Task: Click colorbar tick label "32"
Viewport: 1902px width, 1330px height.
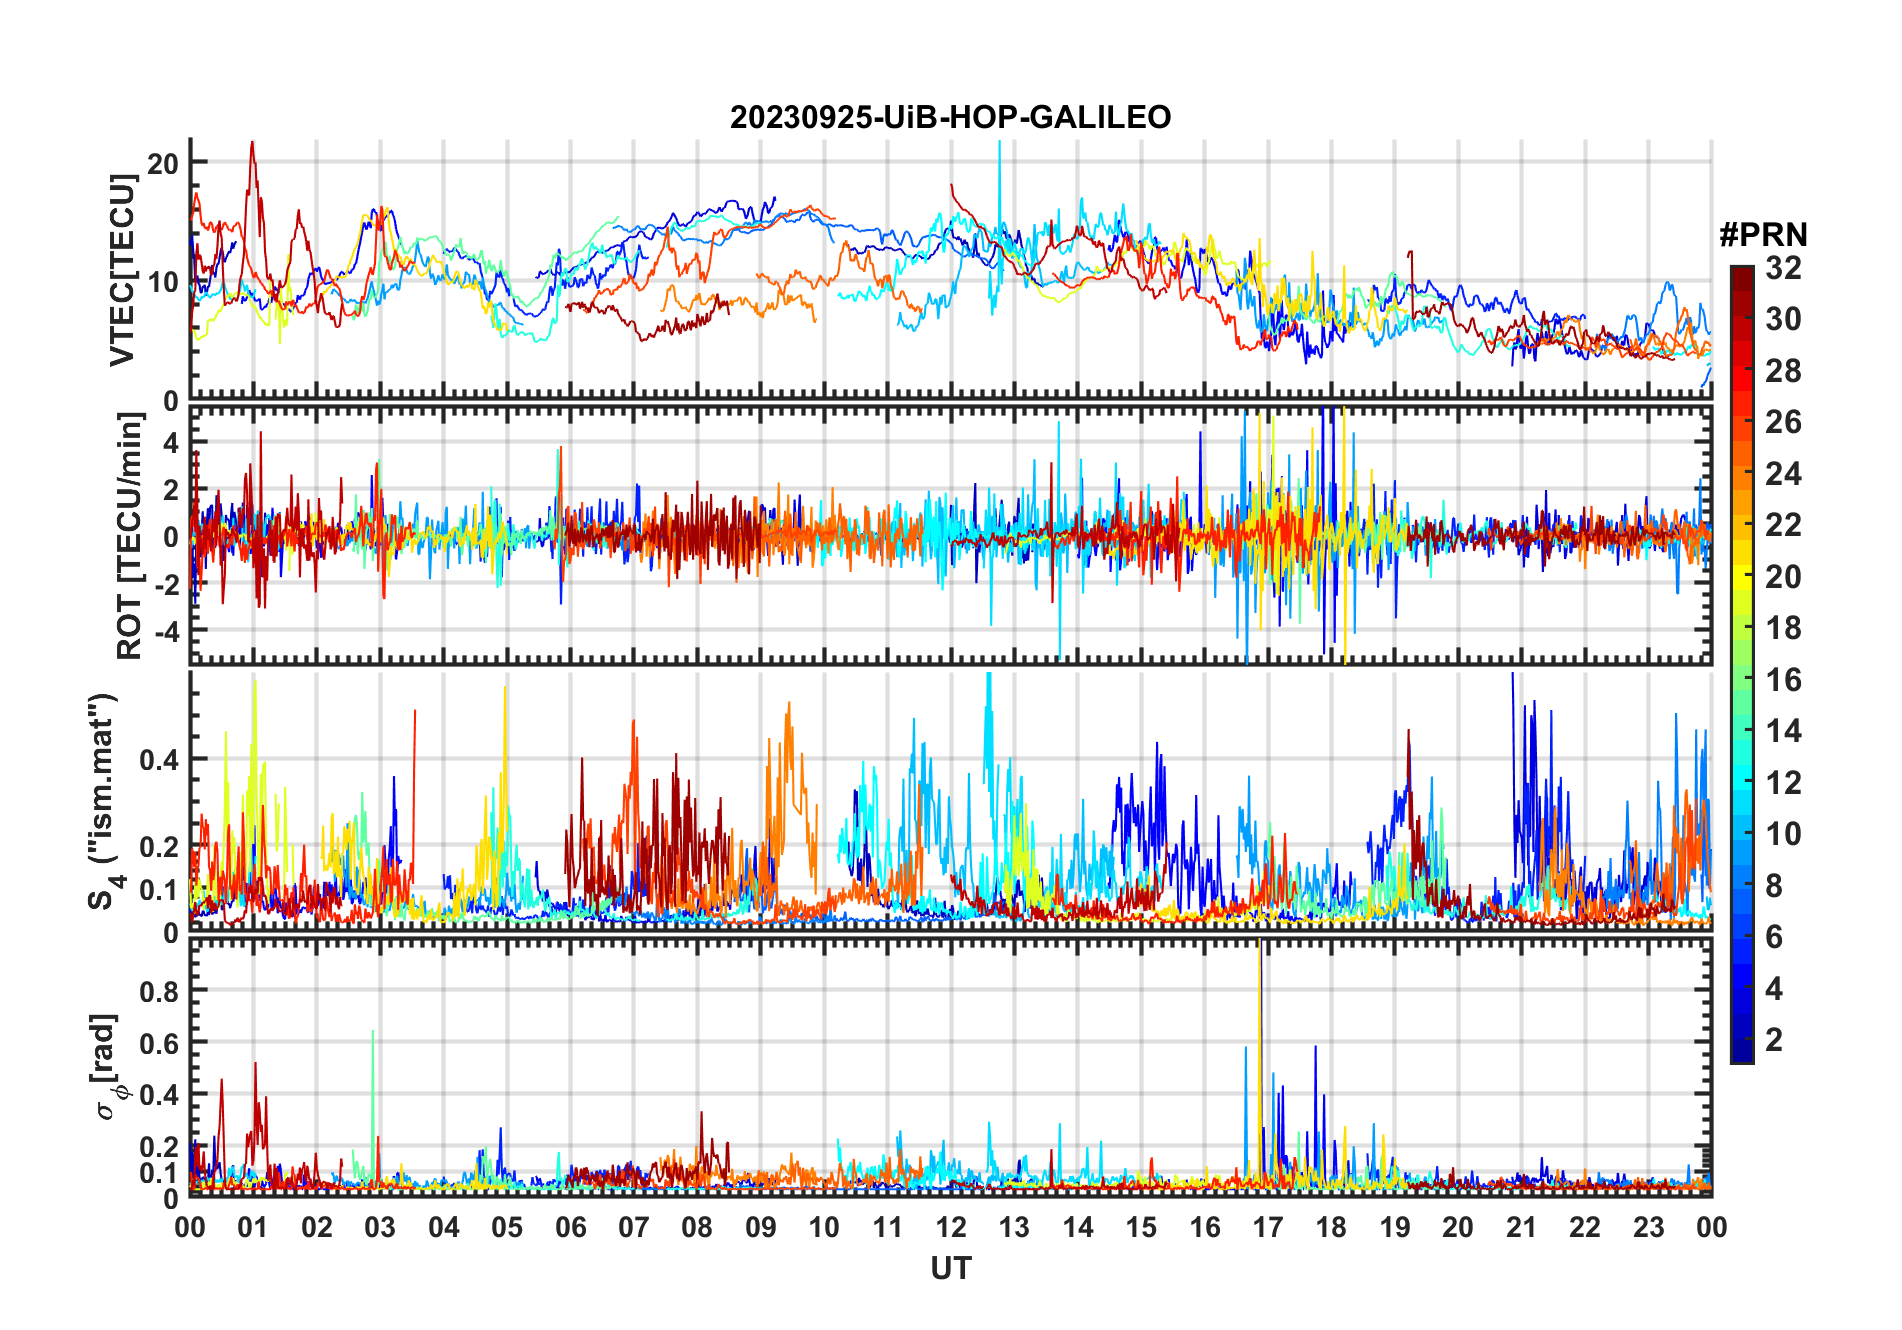Action: tap(1783, 268)
